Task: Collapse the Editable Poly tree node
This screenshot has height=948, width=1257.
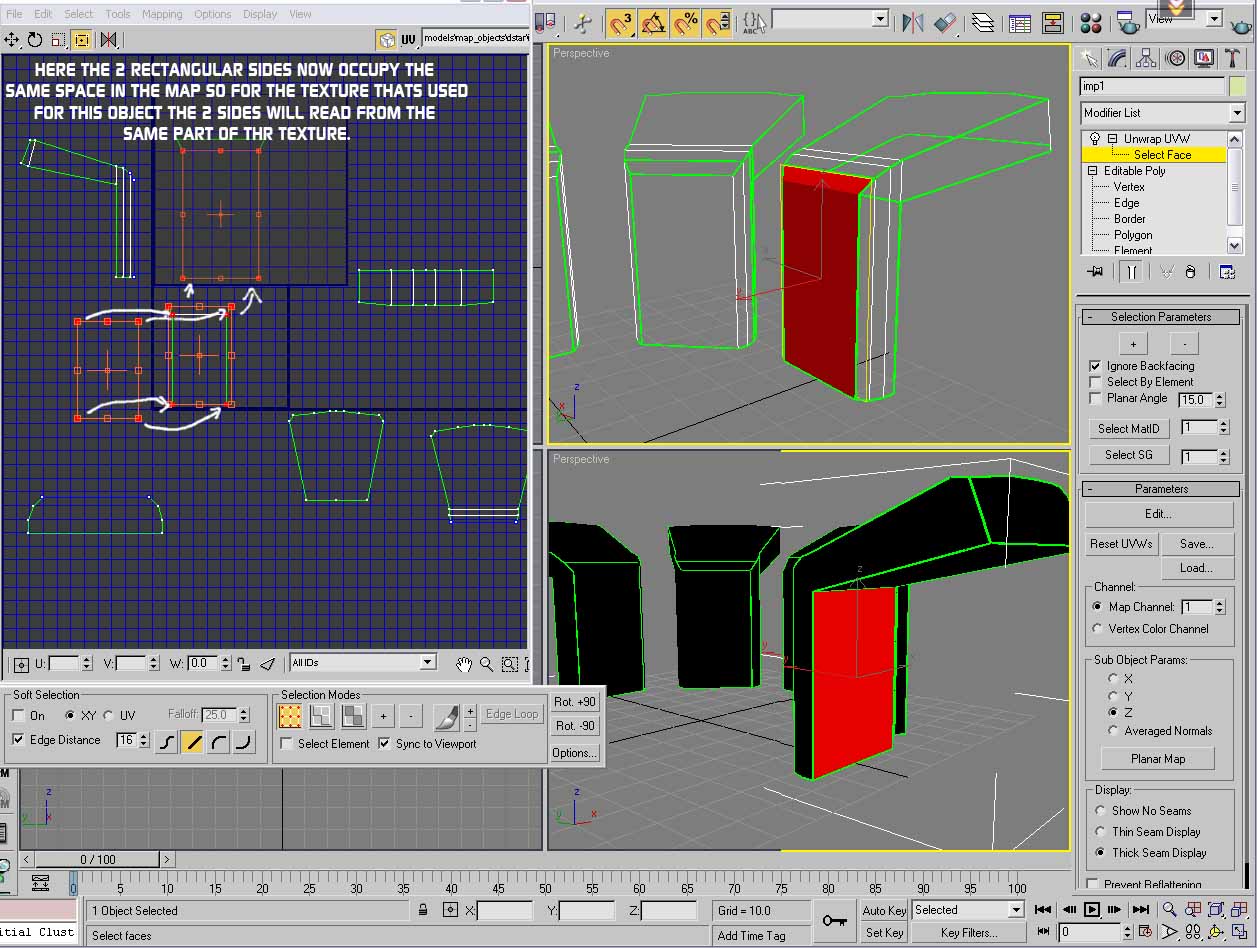Action: point(1092,171)
